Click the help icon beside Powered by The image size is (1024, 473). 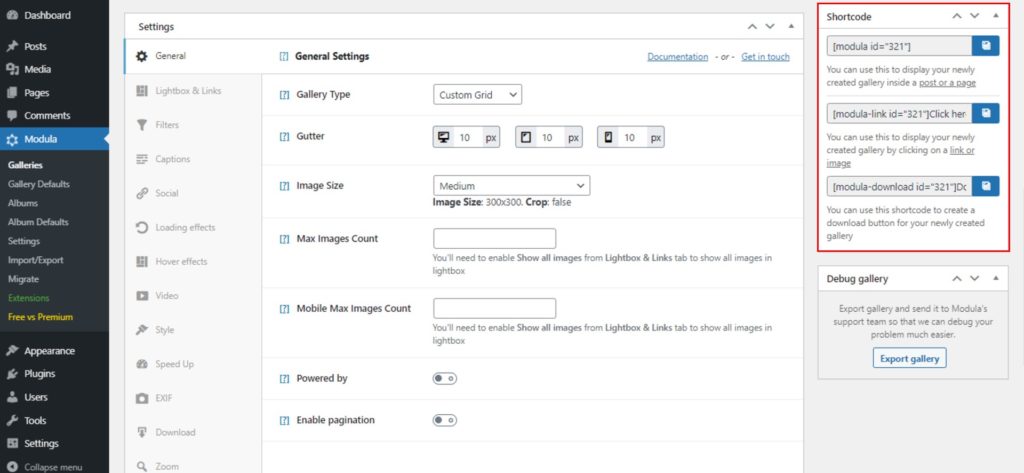284,379
